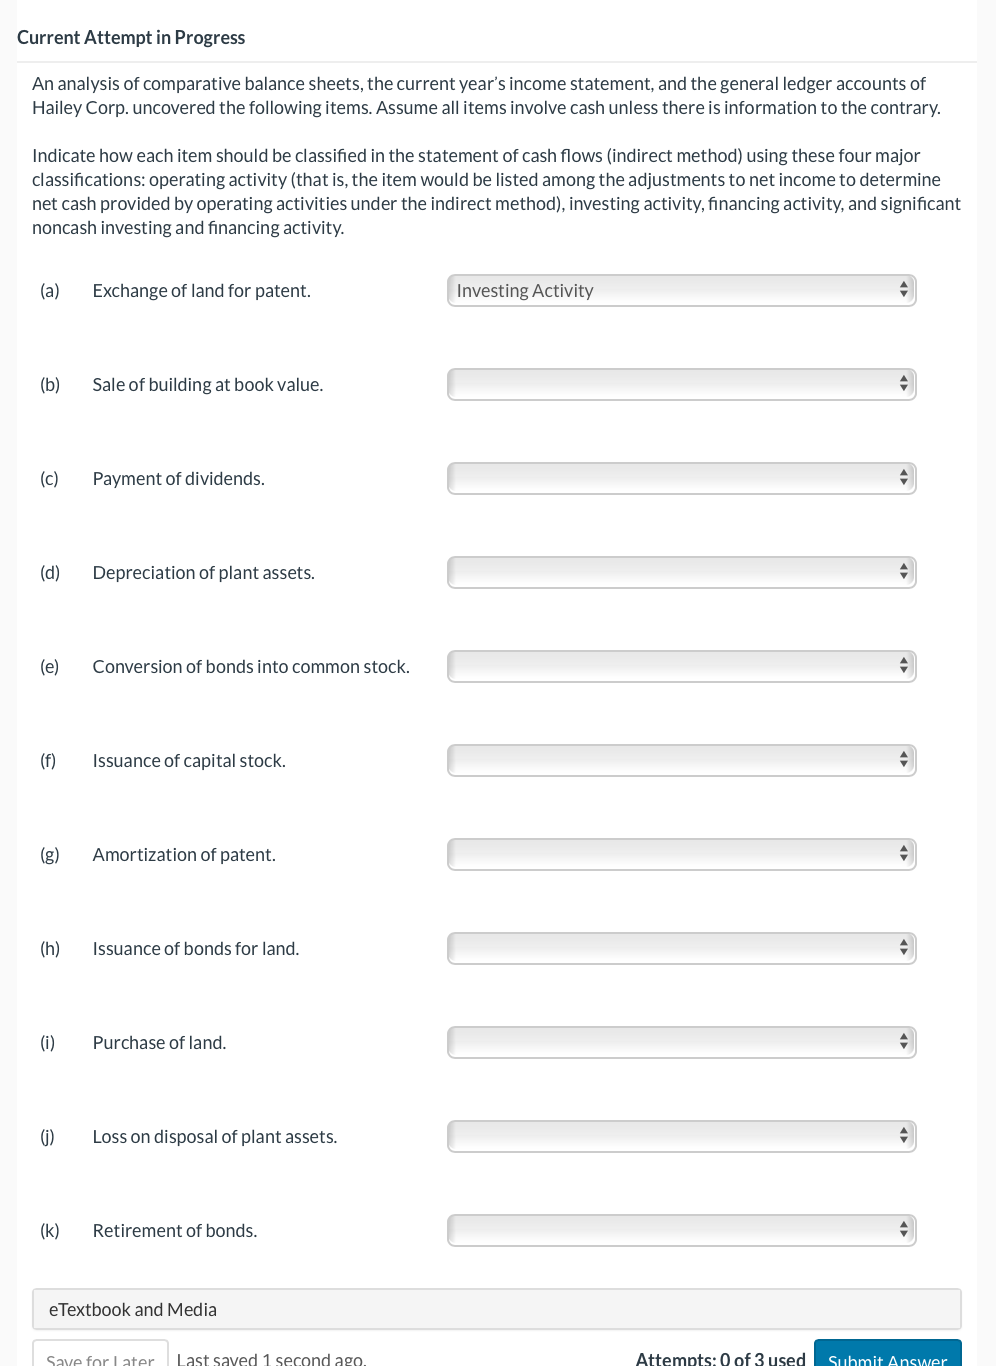Image resolution: width=996 pixels, height=1366 pixels.
Task: Open the dropdown for Sale of building at book value
Action: click(681, 384)
